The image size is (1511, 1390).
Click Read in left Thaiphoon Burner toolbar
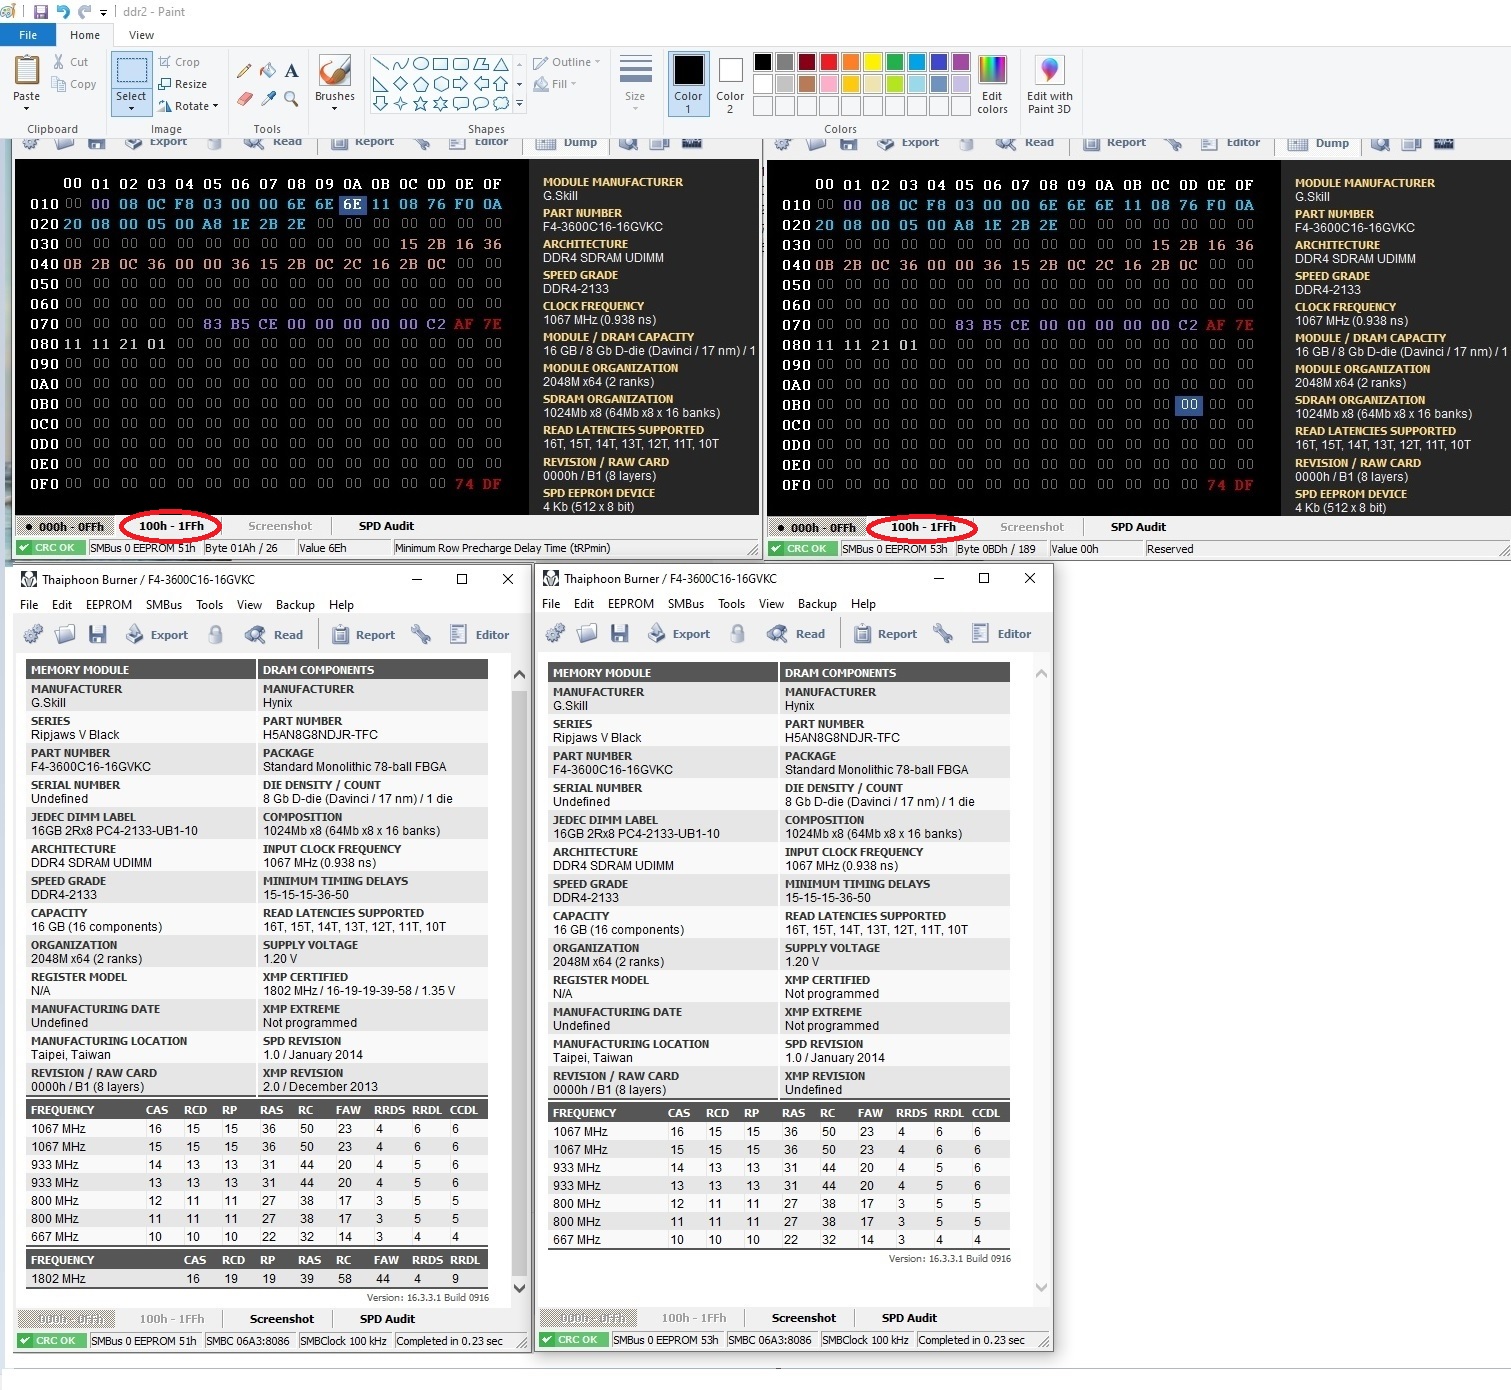(275, 634)
